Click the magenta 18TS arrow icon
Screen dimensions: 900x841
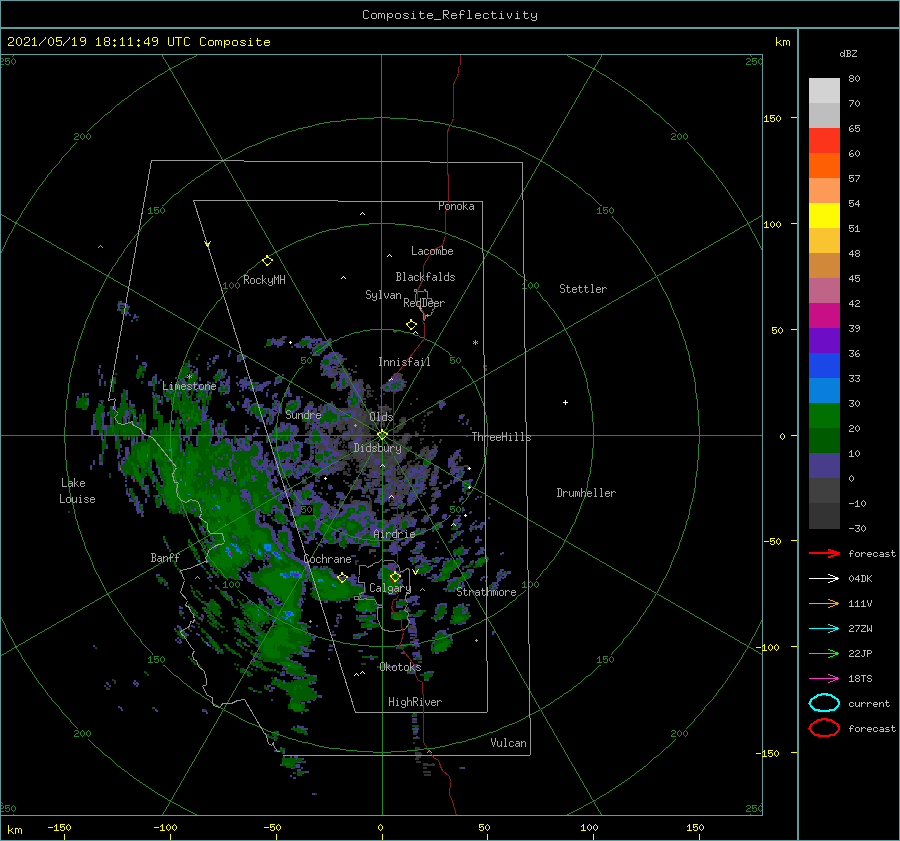point(824,679)
